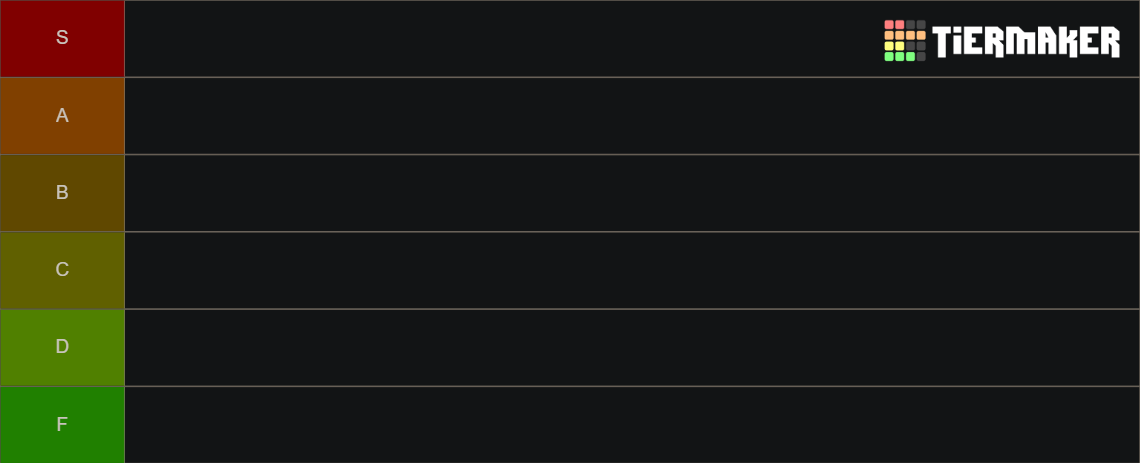
Task: Click the empty A tier row area
Action: coord(632,116)
